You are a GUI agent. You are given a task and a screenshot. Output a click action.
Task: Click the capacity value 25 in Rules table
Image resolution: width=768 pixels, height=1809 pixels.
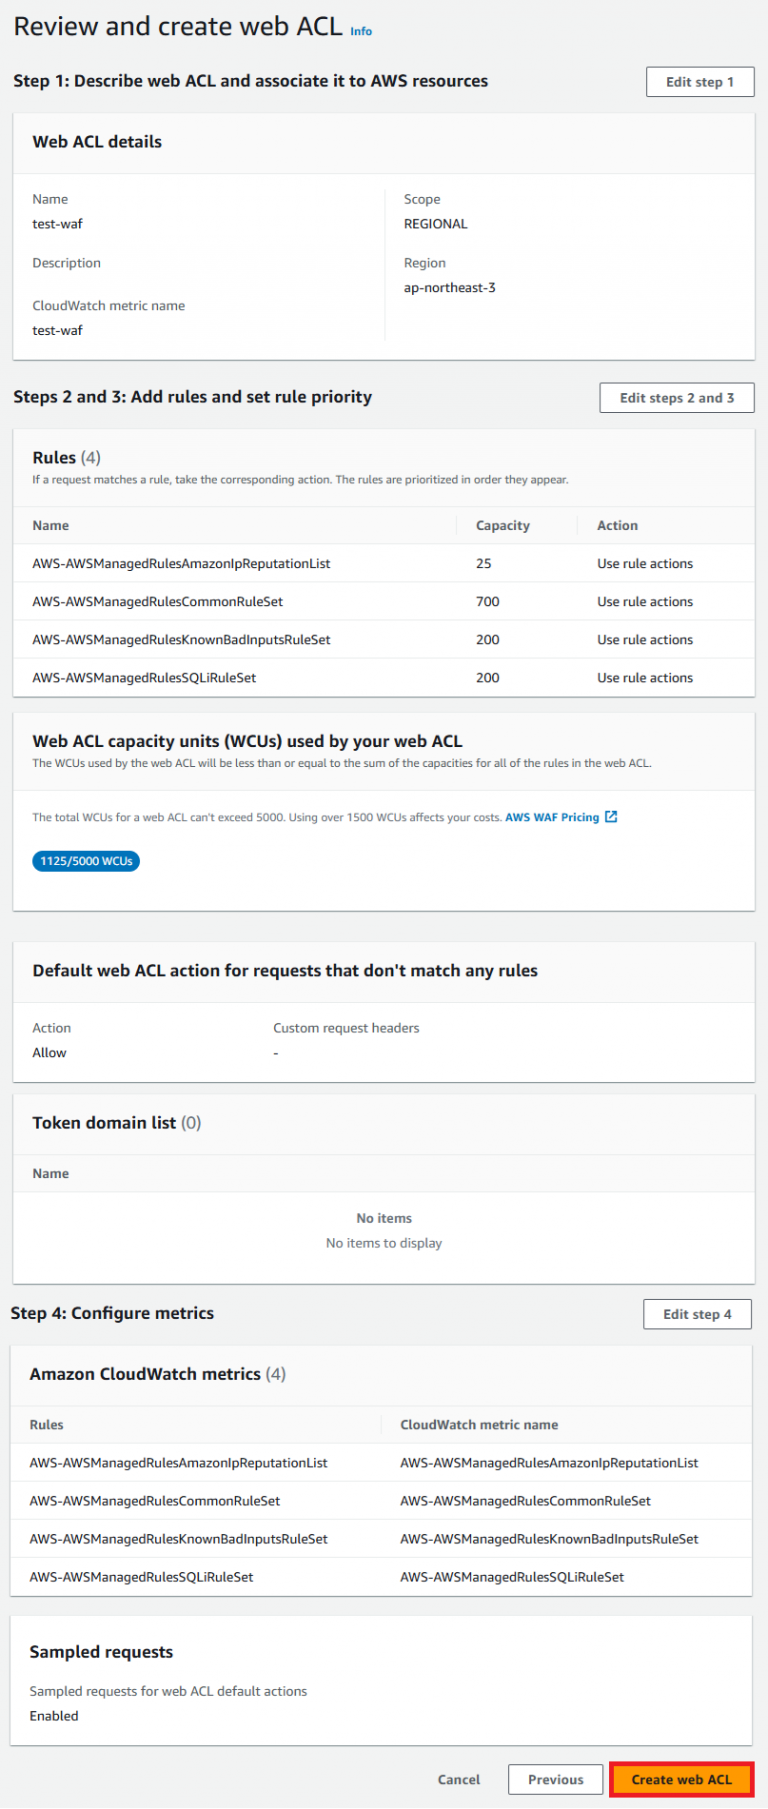tap(484, 564)
